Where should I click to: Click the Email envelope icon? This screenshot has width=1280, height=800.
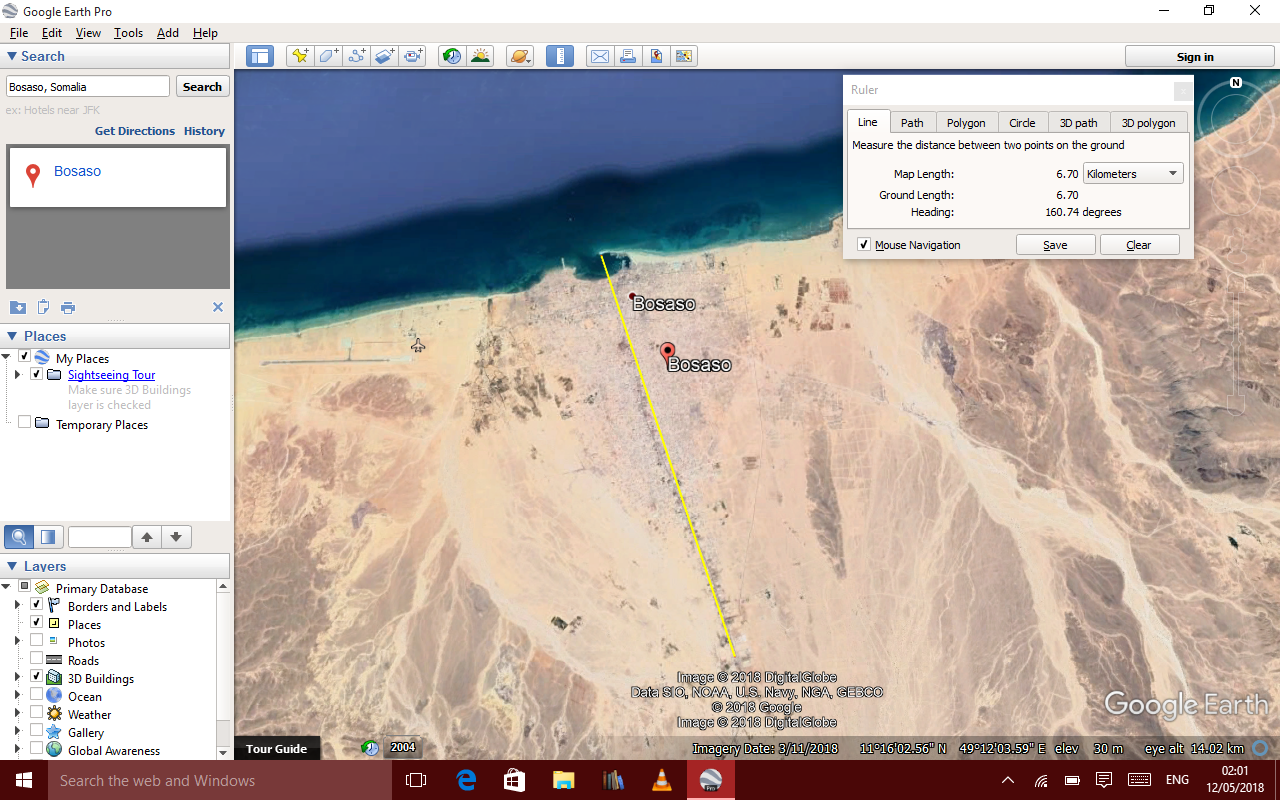[x=599, y=57]
